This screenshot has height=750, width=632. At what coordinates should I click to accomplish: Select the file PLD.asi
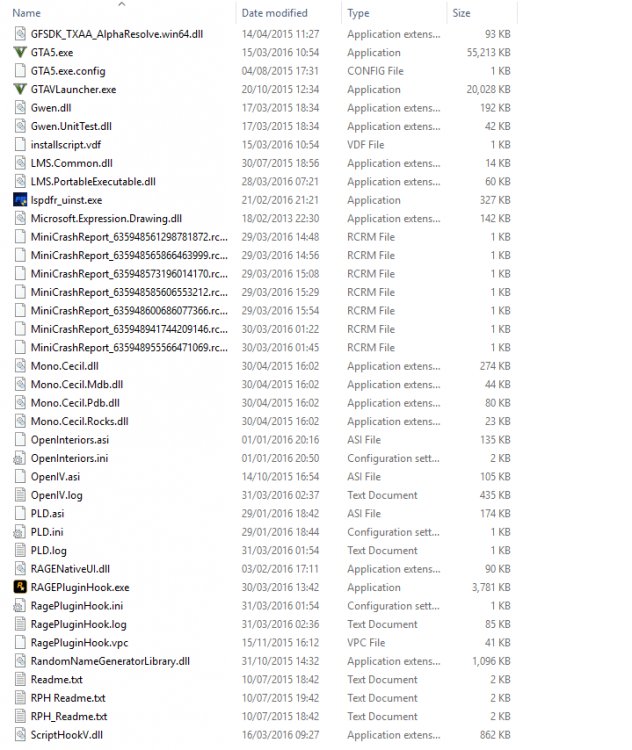pos(47,513)
